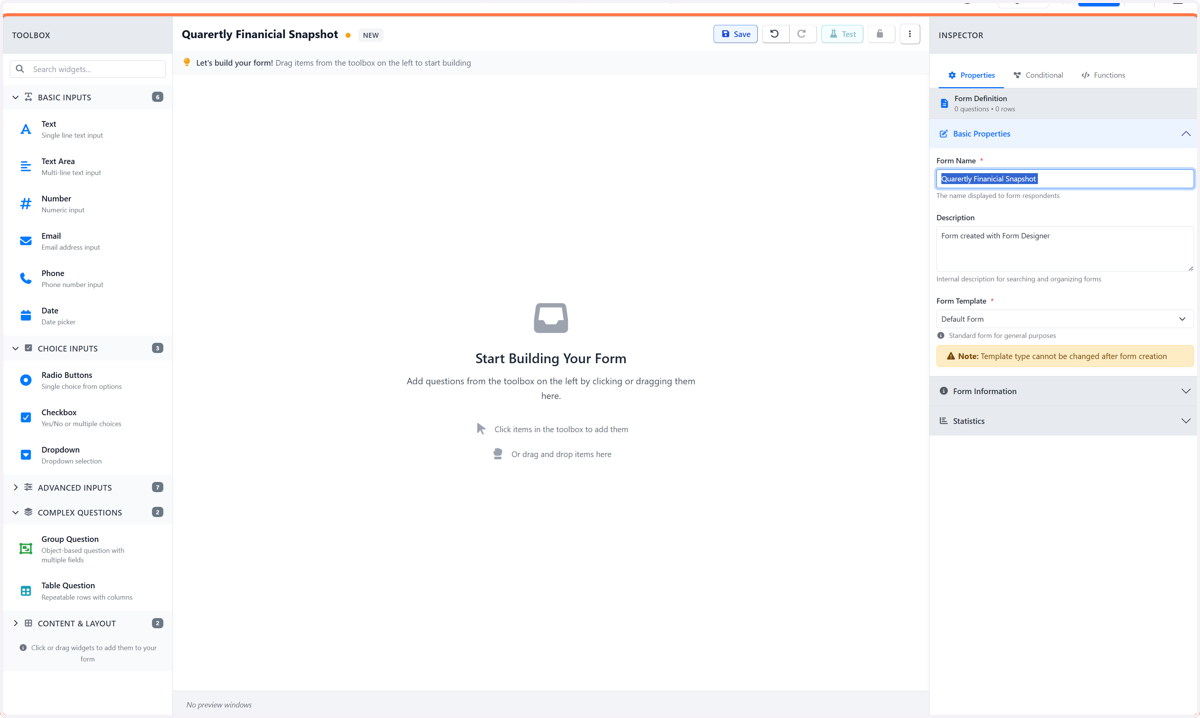The width and height of the screenshot is (1200, 718).
Task: Click the redo arrow icon
Action: [801, 34]
